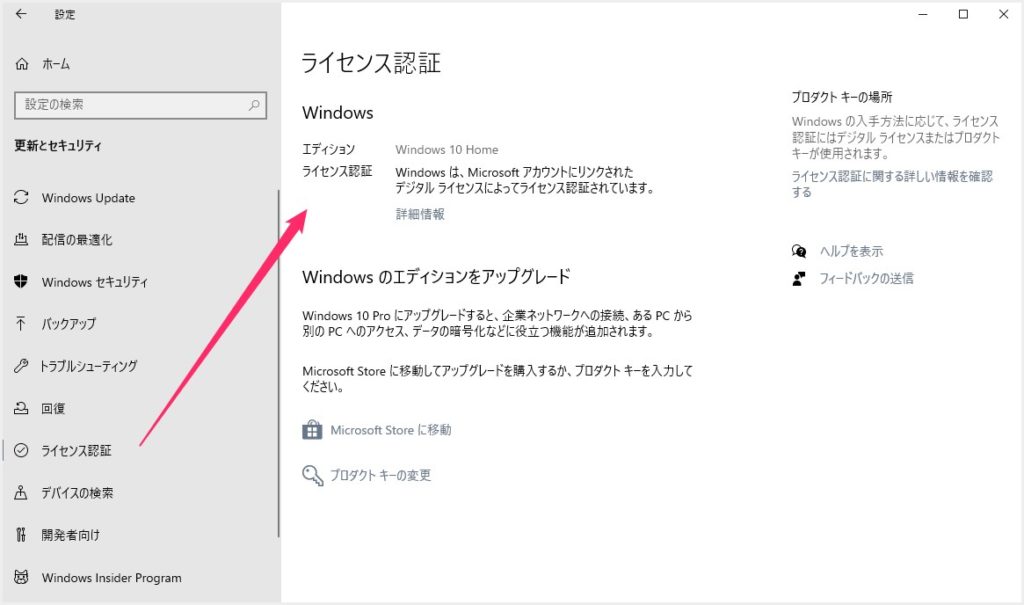
Task: Click the Windows セキュリティ shield icon
Action: (x=21, y=282)
